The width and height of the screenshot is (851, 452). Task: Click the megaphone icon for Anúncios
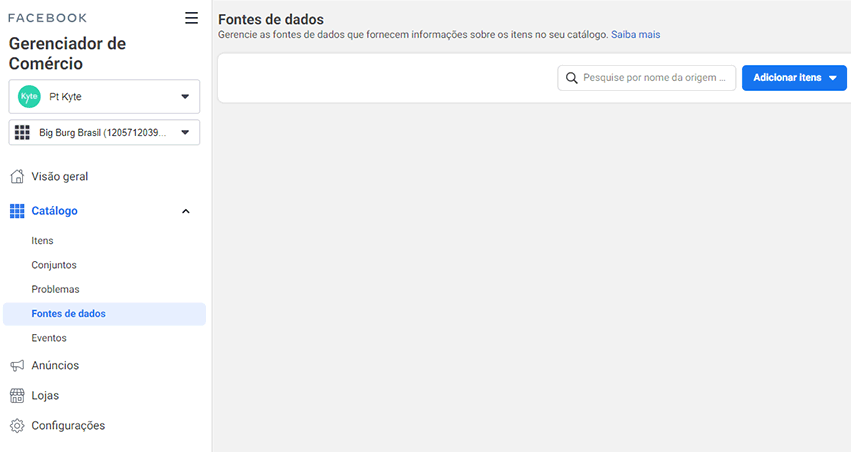tap(17, 366)
